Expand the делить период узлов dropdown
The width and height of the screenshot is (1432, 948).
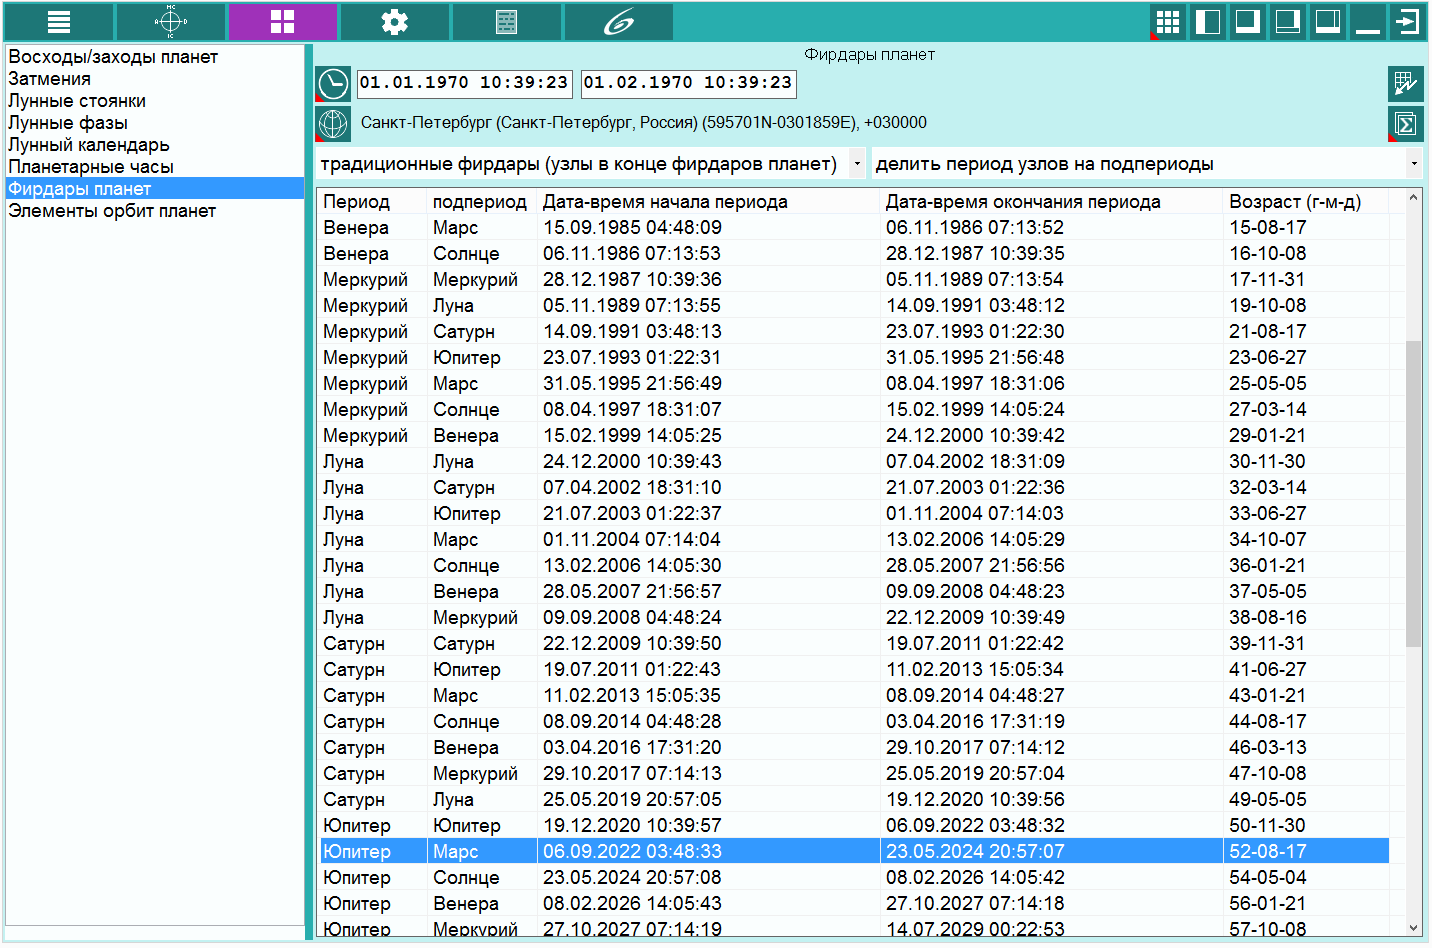coord(1413,164)
